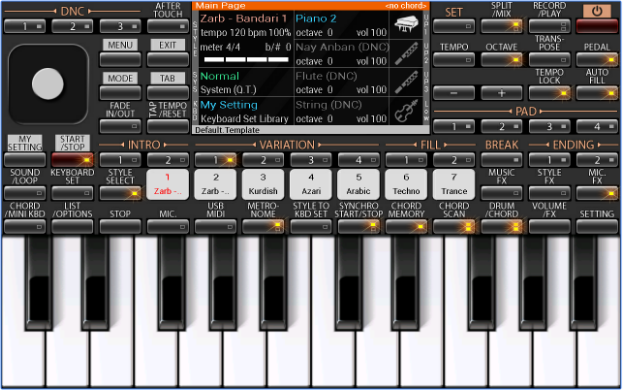623x390 pixels.
Task: Disable the Auto Fill button
Action: (x=597, y=93)
